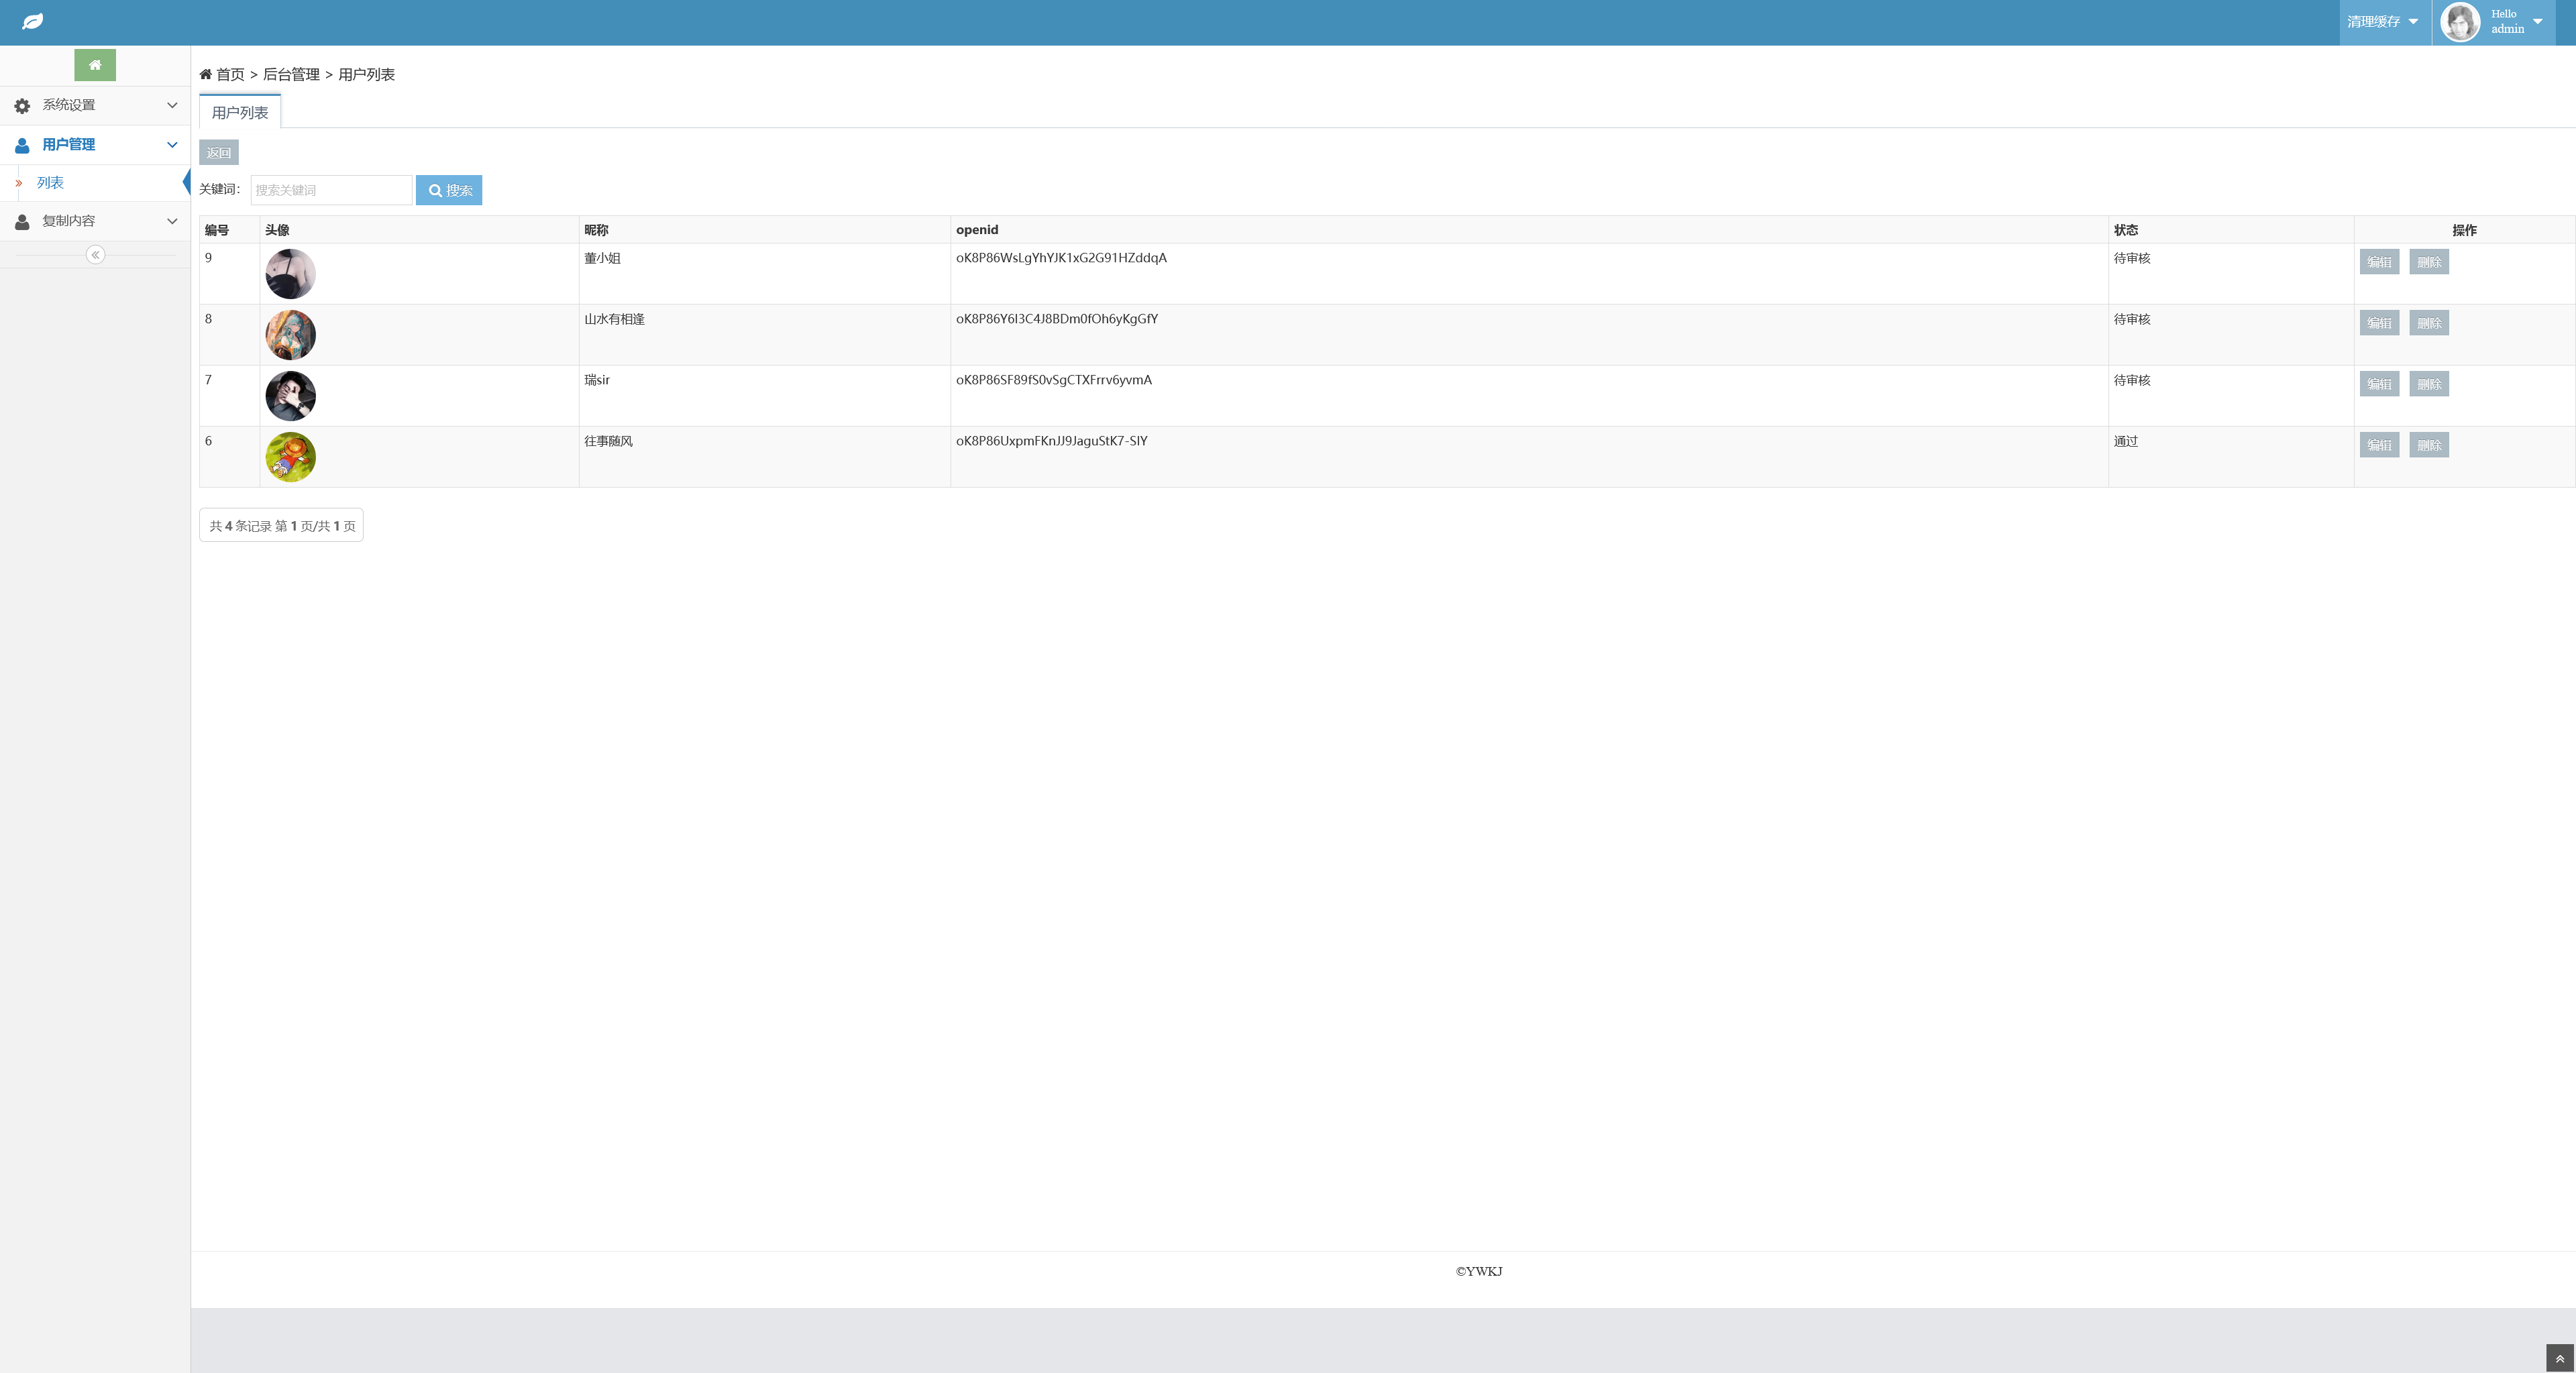Click the scroll-to-top arrow icon

pyautogui.click(x=2559, y=1358)
